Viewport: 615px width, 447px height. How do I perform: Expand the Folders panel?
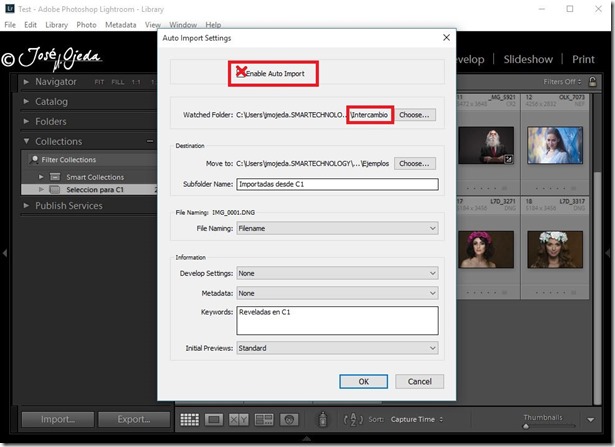coord(26,122)
